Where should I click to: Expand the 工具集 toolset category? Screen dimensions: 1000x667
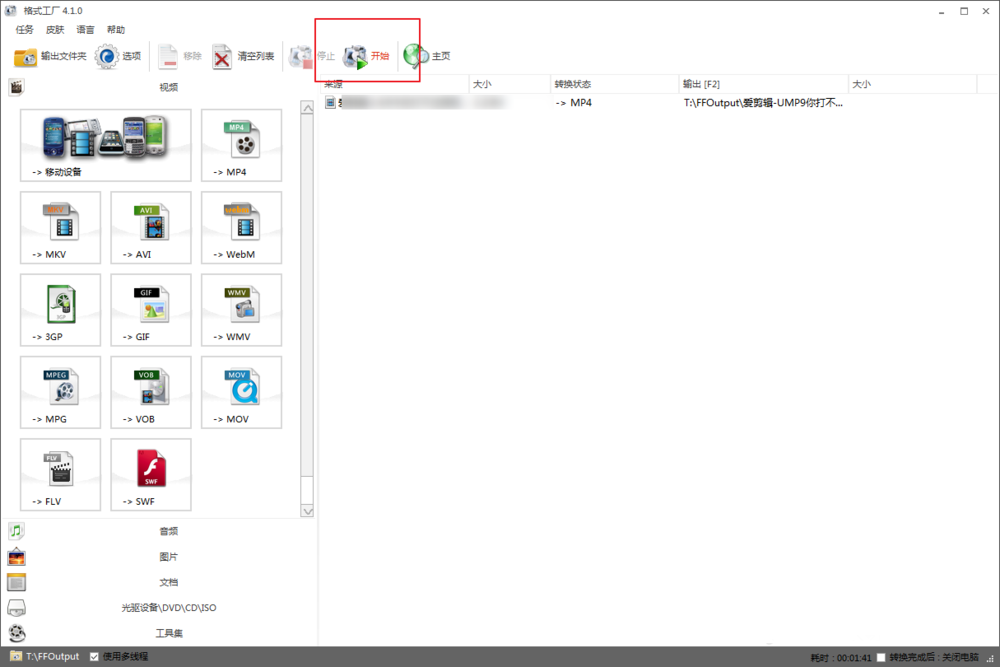point(168,633)
